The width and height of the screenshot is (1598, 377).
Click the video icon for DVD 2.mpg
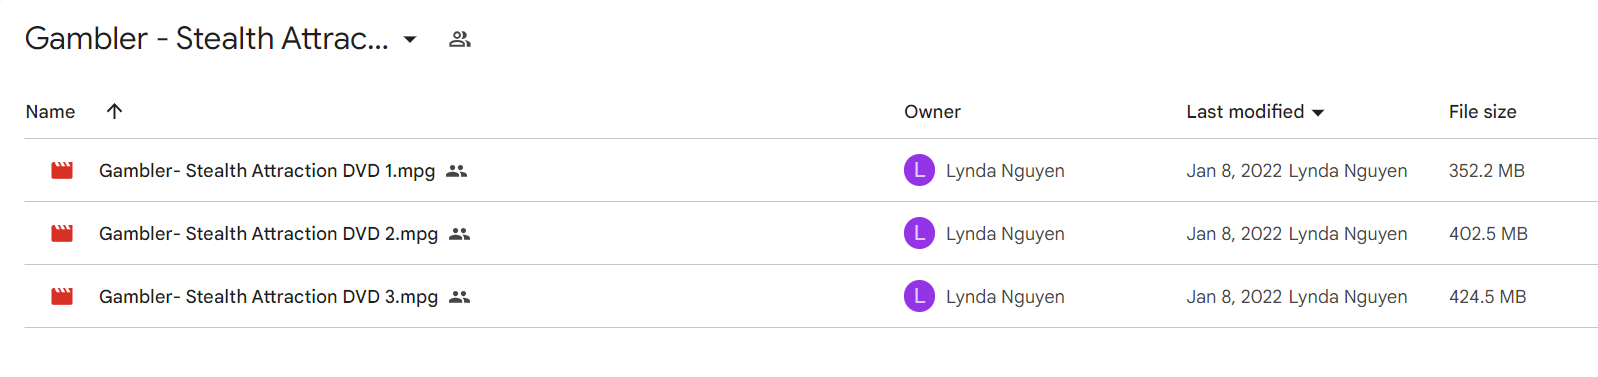click(62, 234)
